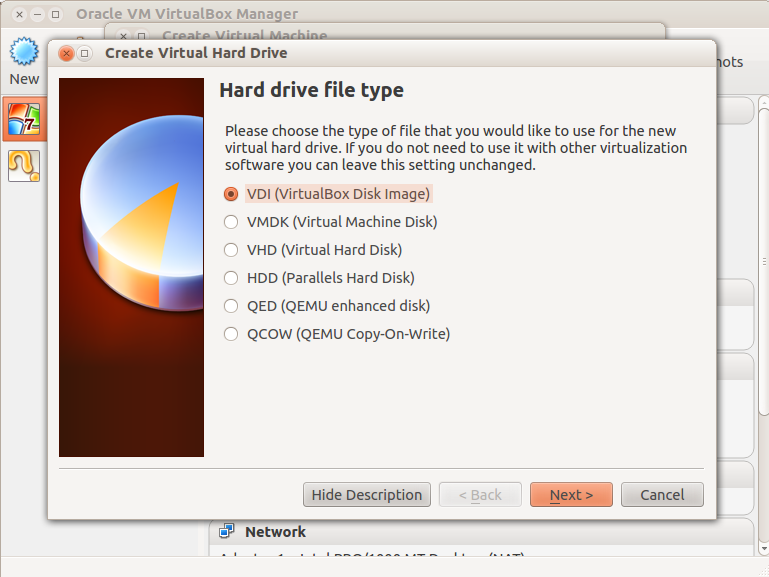This screenshot has height=577, width=769.
Task: Select QCOW (QEMU Copy-On-Write) option
Action: point(337,334)
